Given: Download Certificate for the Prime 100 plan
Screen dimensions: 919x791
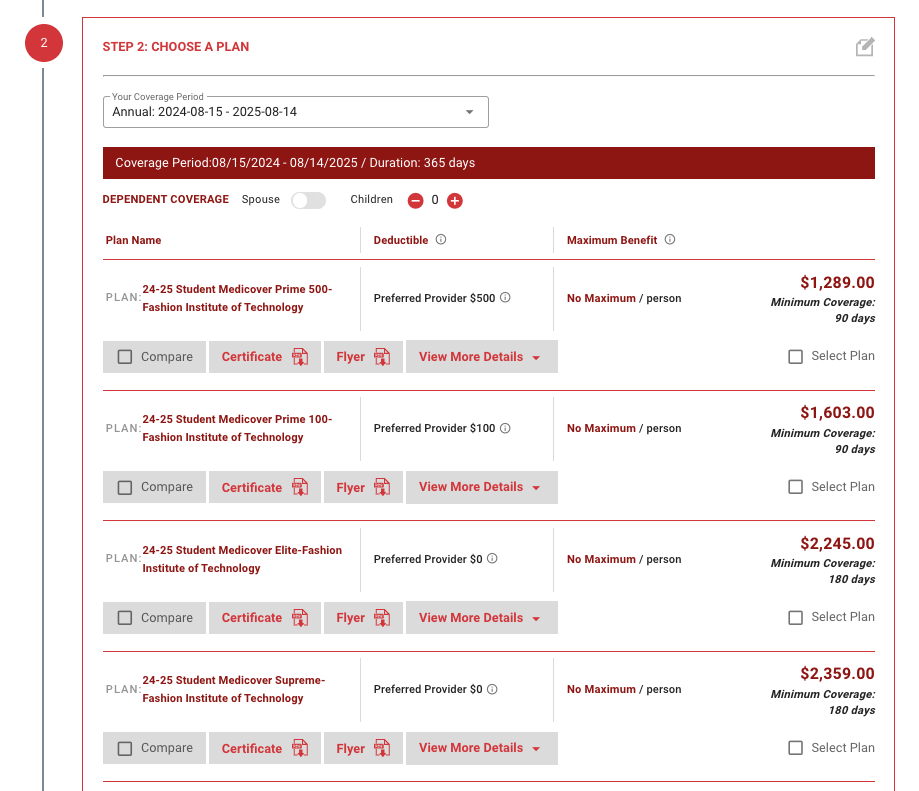Looking at the screenshot, I should coord(265,487).
